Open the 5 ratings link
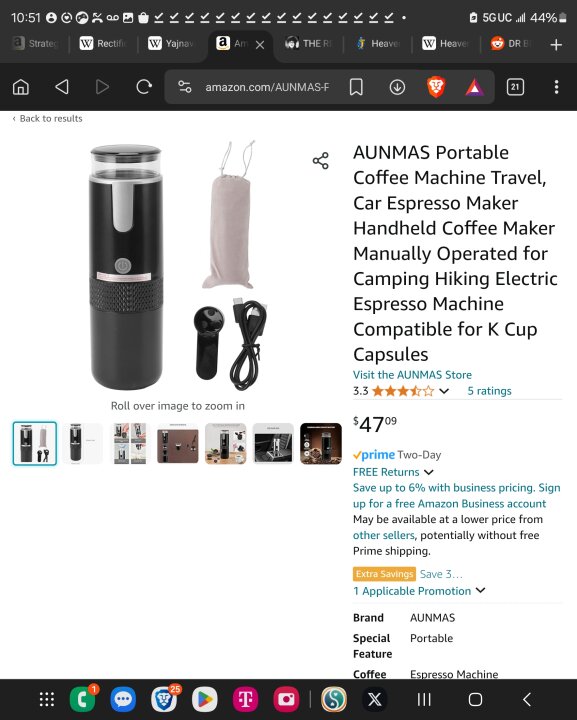This screenshot has width=577, height=720. click(x=489, y=391)
